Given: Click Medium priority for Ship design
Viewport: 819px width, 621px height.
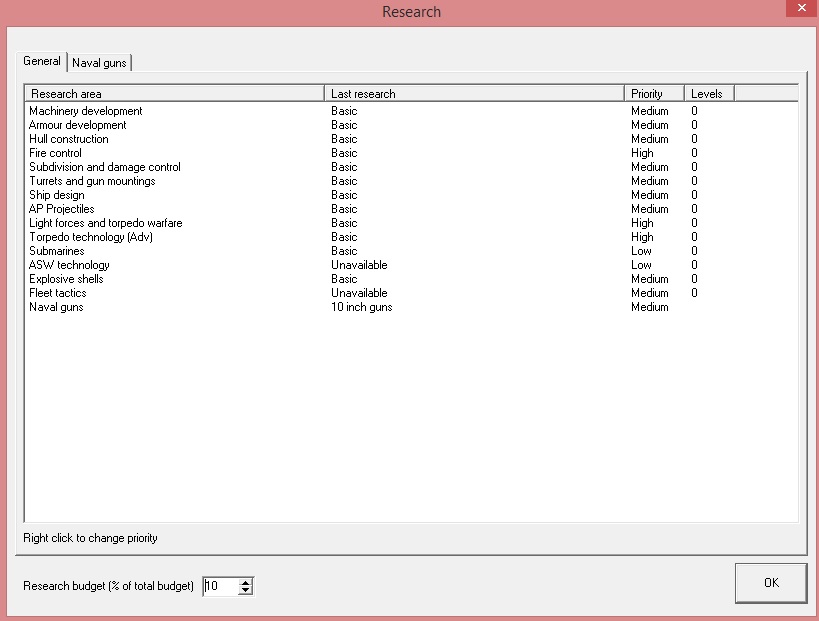Looking at the screenshot, I should pyautogui.click(x=650, y=195).
